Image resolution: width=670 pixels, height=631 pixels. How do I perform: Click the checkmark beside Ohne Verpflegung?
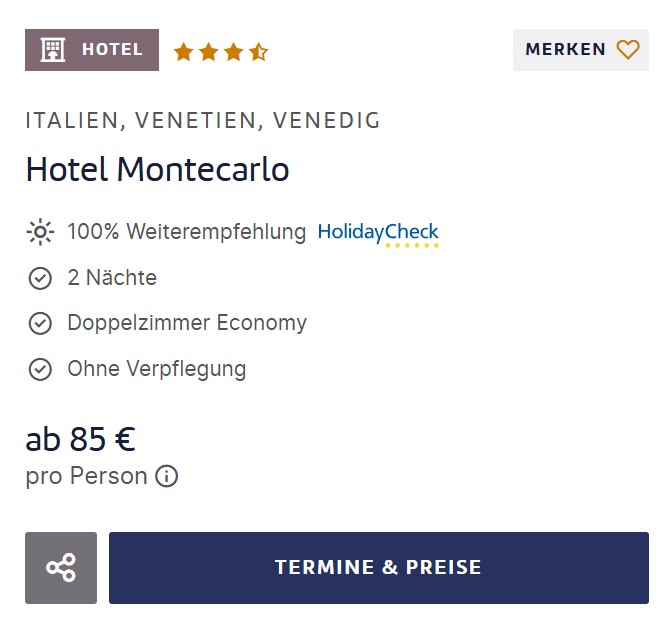[40, 370]
